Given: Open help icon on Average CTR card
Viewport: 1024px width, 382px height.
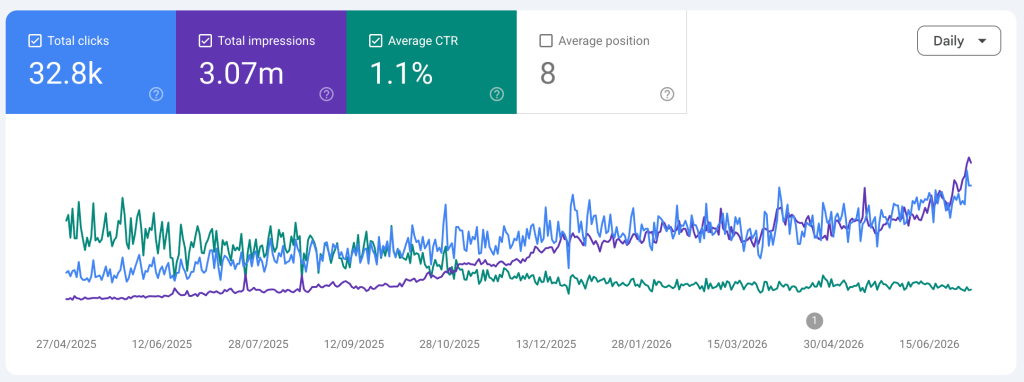Looking at the screenshot, I should (x=497, y=95).
